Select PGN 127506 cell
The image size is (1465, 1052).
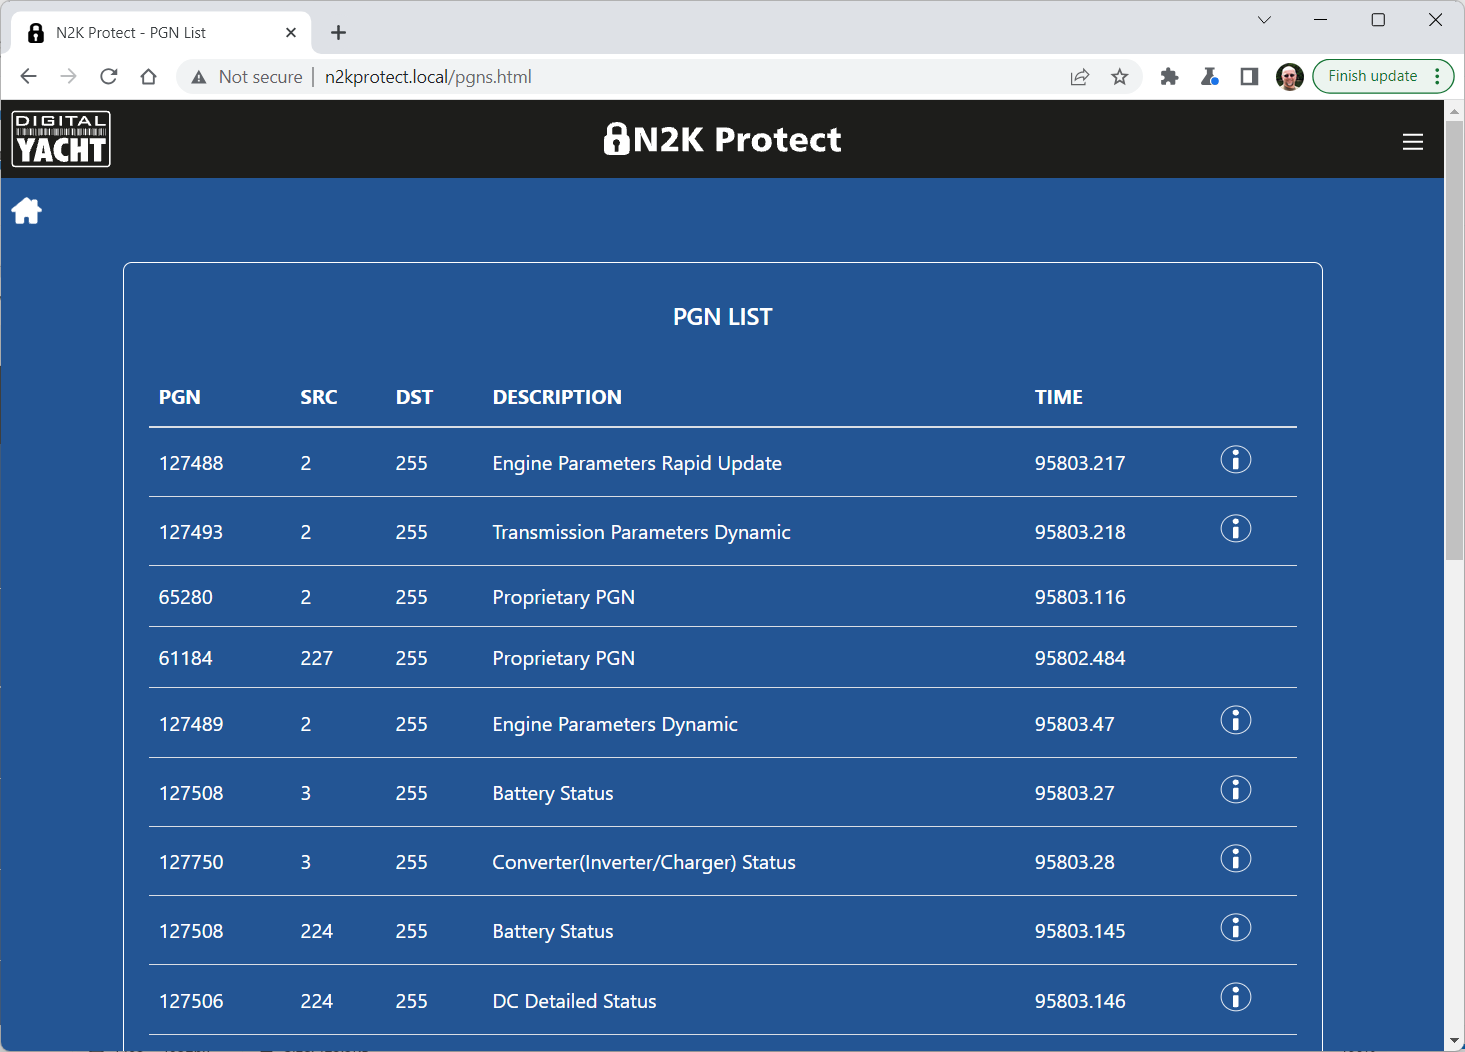pos(191,1001)
